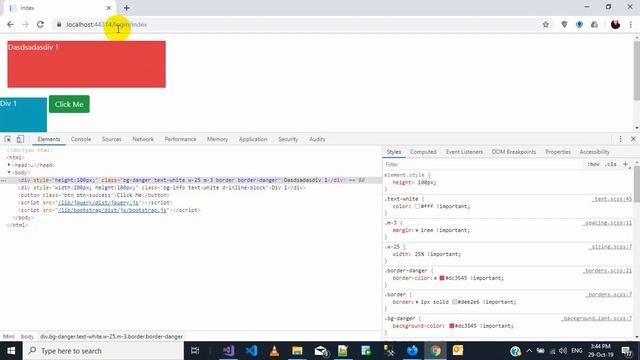This screenshot has height=360, width=640.
Task: Open the border-color #dc3545 swatch
Action: click(442, 278)
